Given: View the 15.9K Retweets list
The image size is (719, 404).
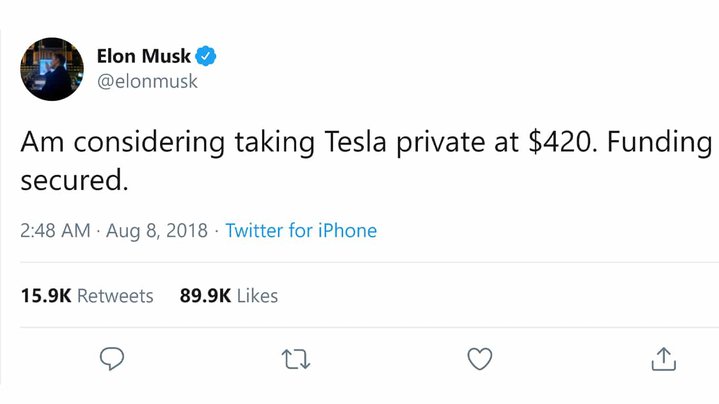Looking at the screenshot, I should pos(87,296).
